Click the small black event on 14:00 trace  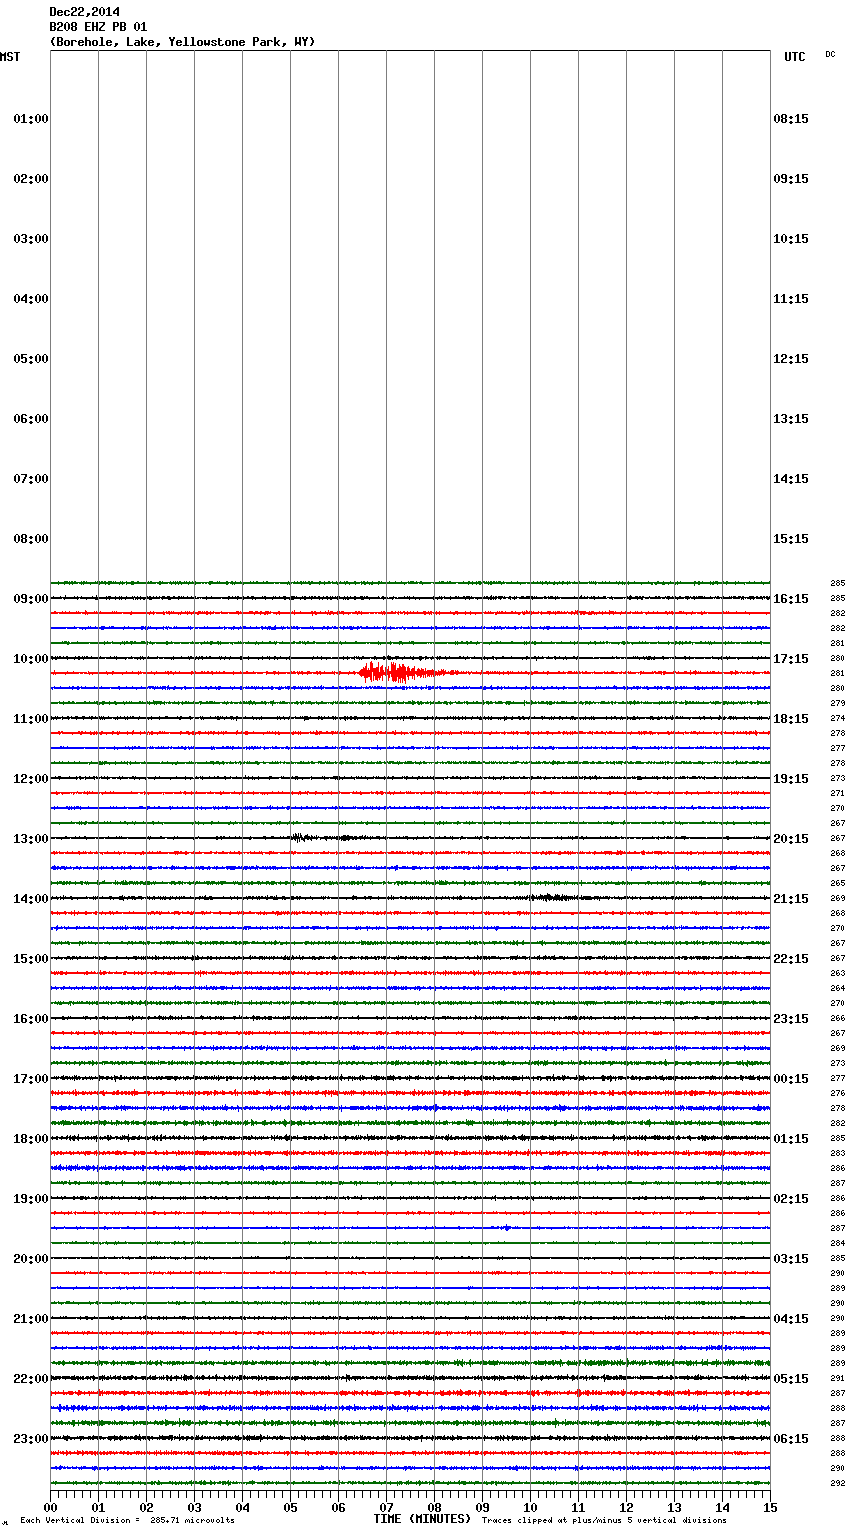click(552, 897)
